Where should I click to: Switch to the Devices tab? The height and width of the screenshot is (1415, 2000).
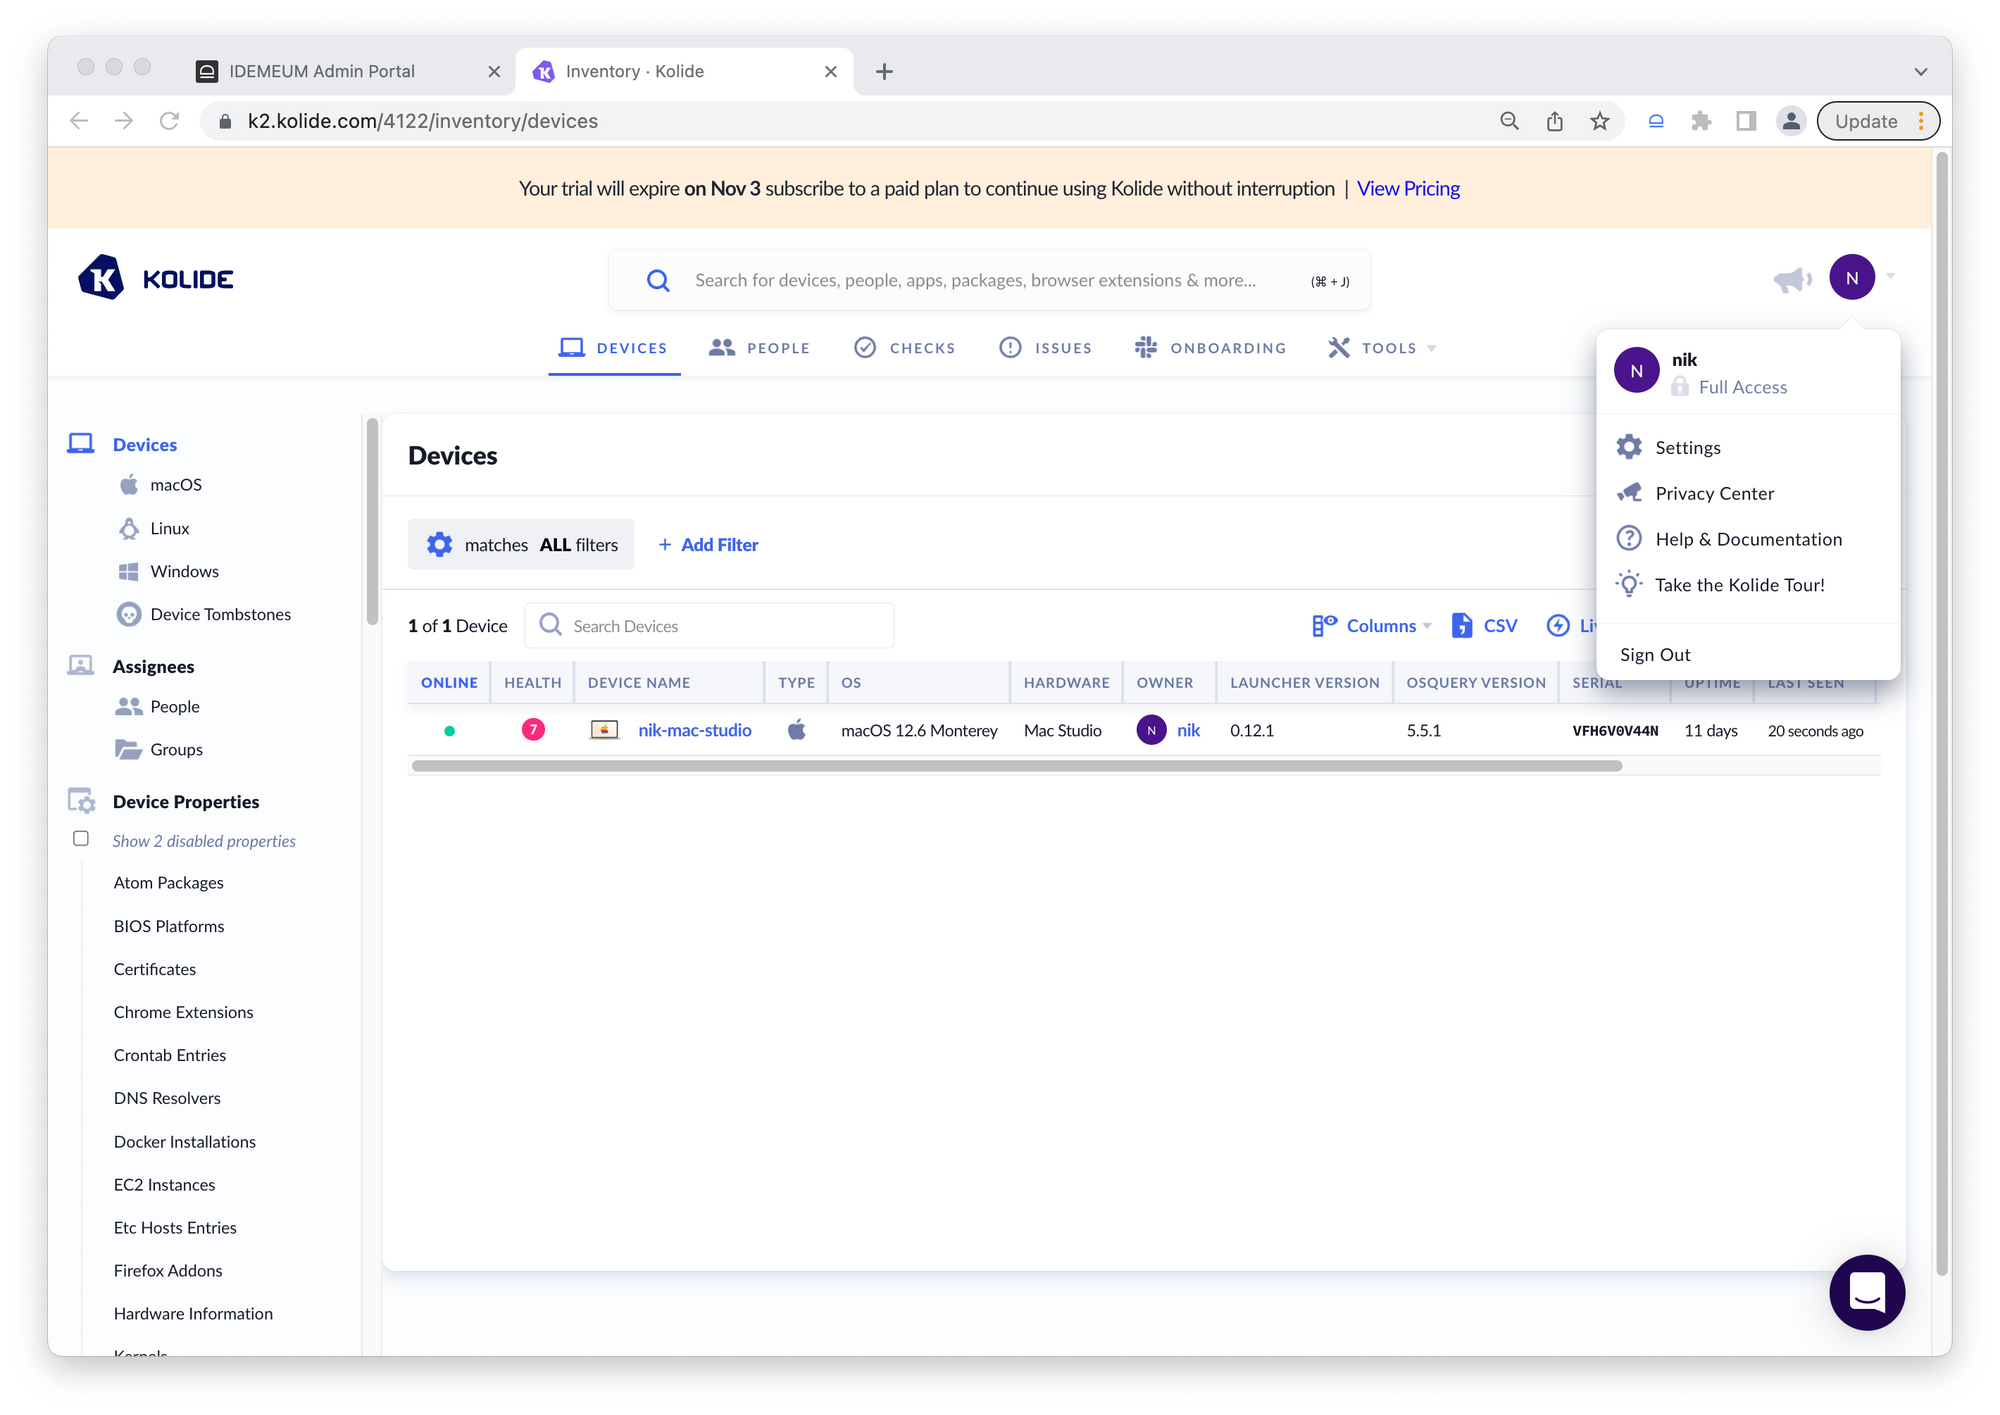(614, 348)
